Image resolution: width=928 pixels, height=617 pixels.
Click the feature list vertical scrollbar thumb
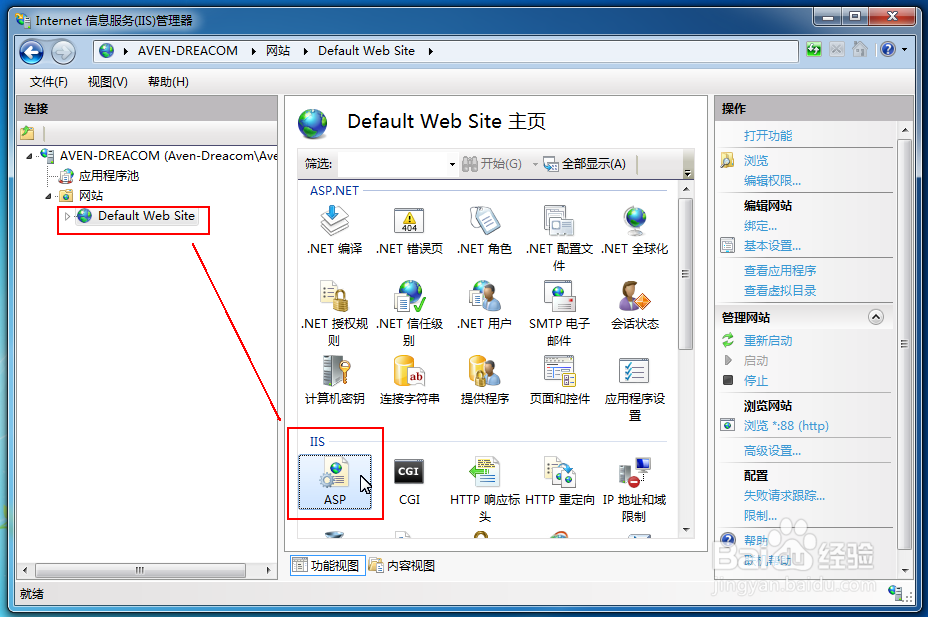(x=685, y=273)
